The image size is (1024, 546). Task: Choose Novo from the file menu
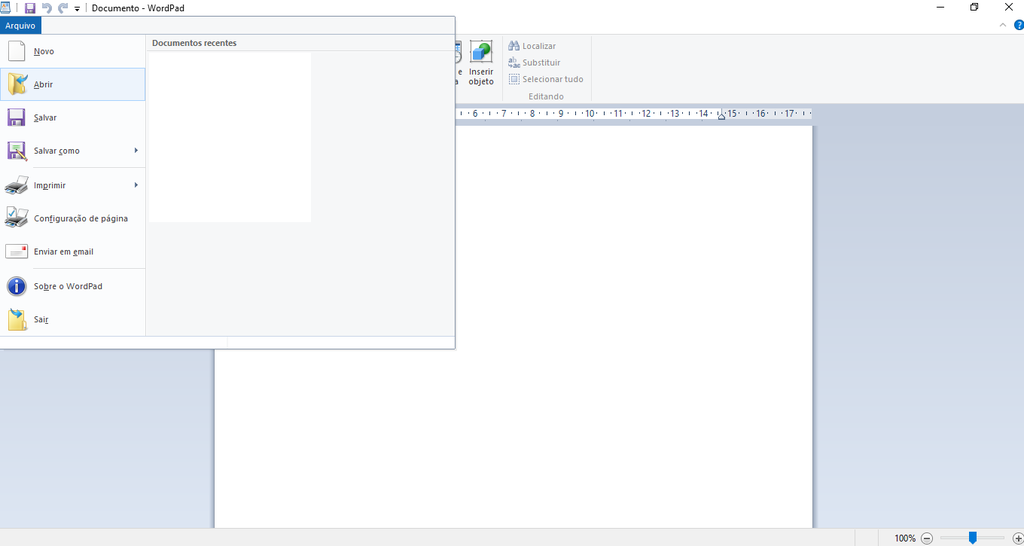click(72, 51)
